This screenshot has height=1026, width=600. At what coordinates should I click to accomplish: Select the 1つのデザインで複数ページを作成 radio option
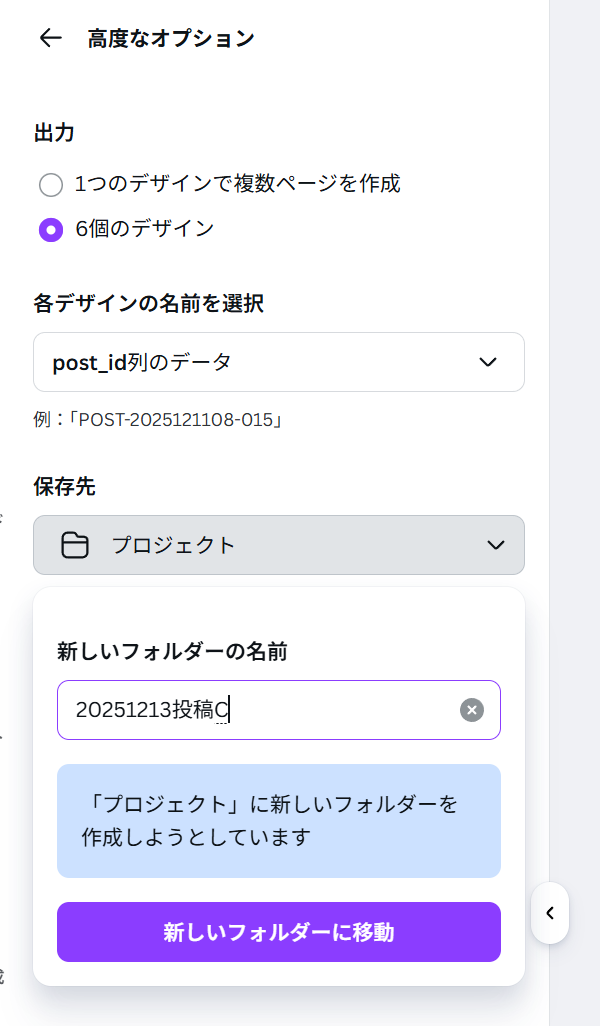click(x=51, y=185)
